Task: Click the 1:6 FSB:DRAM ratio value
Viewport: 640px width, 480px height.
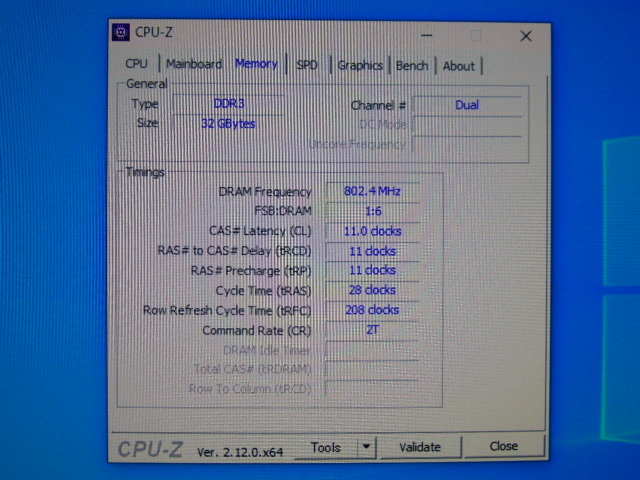Action: (x=373, y=211)
